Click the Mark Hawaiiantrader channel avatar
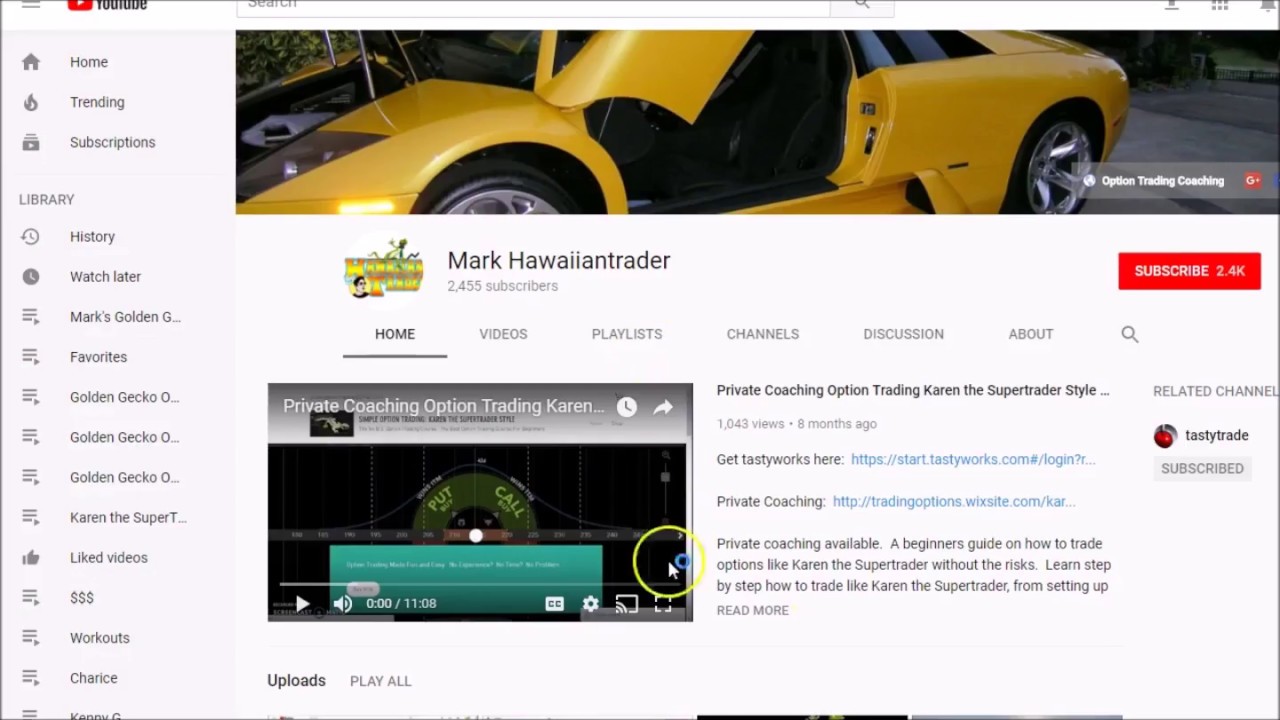Viewport: 1280px width, 720px height. (x=383, y=270)
